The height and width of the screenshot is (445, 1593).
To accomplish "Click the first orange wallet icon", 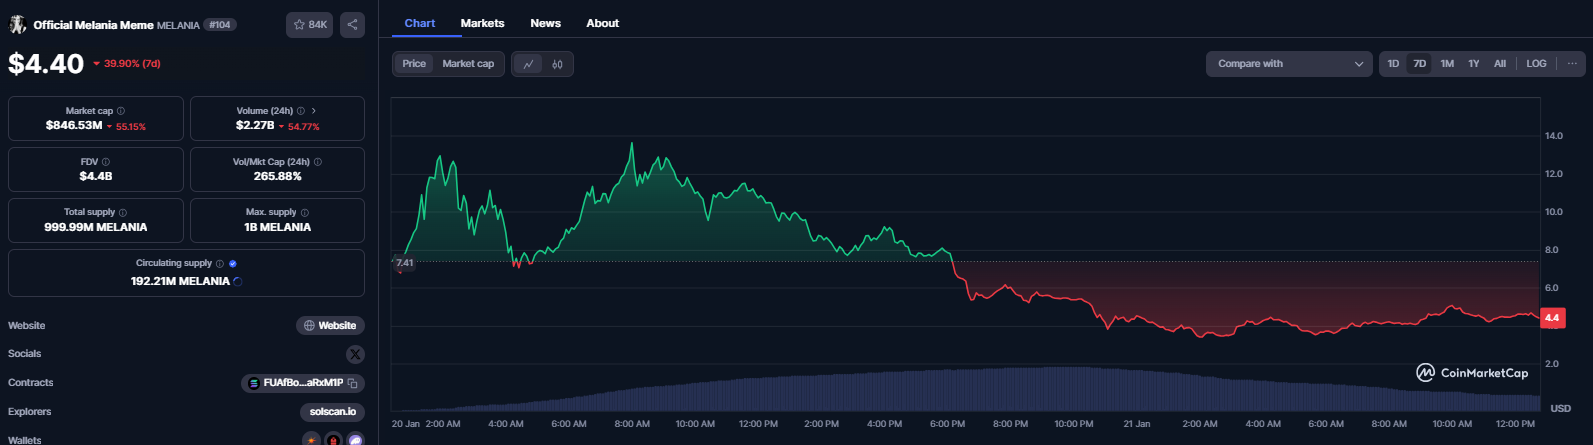I will pos(312,440).
